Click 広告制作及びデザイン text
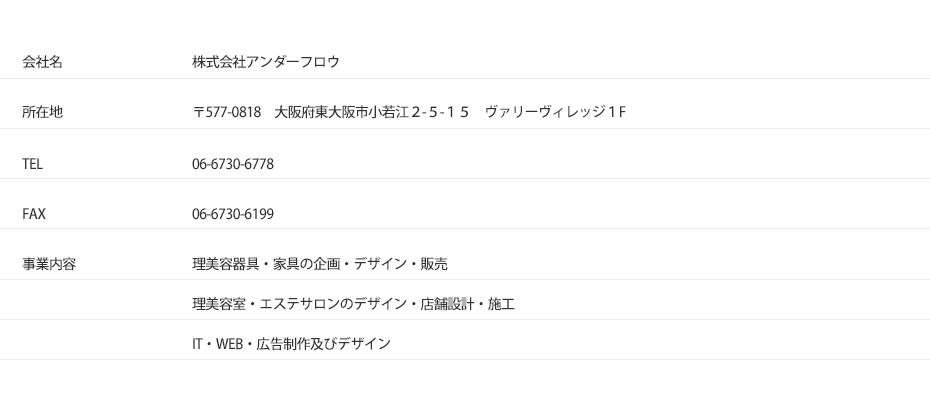 click(323, 344)
